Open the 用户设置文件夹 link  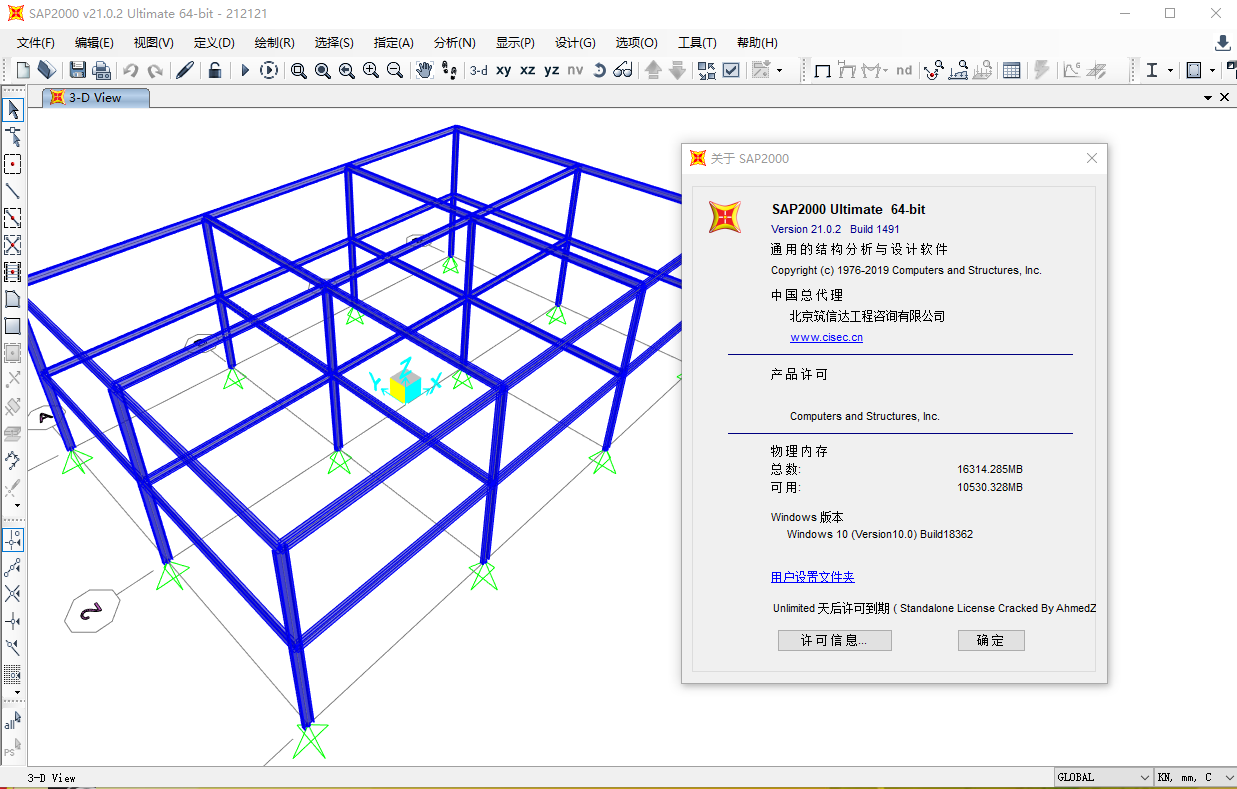(x=812, y=577)
